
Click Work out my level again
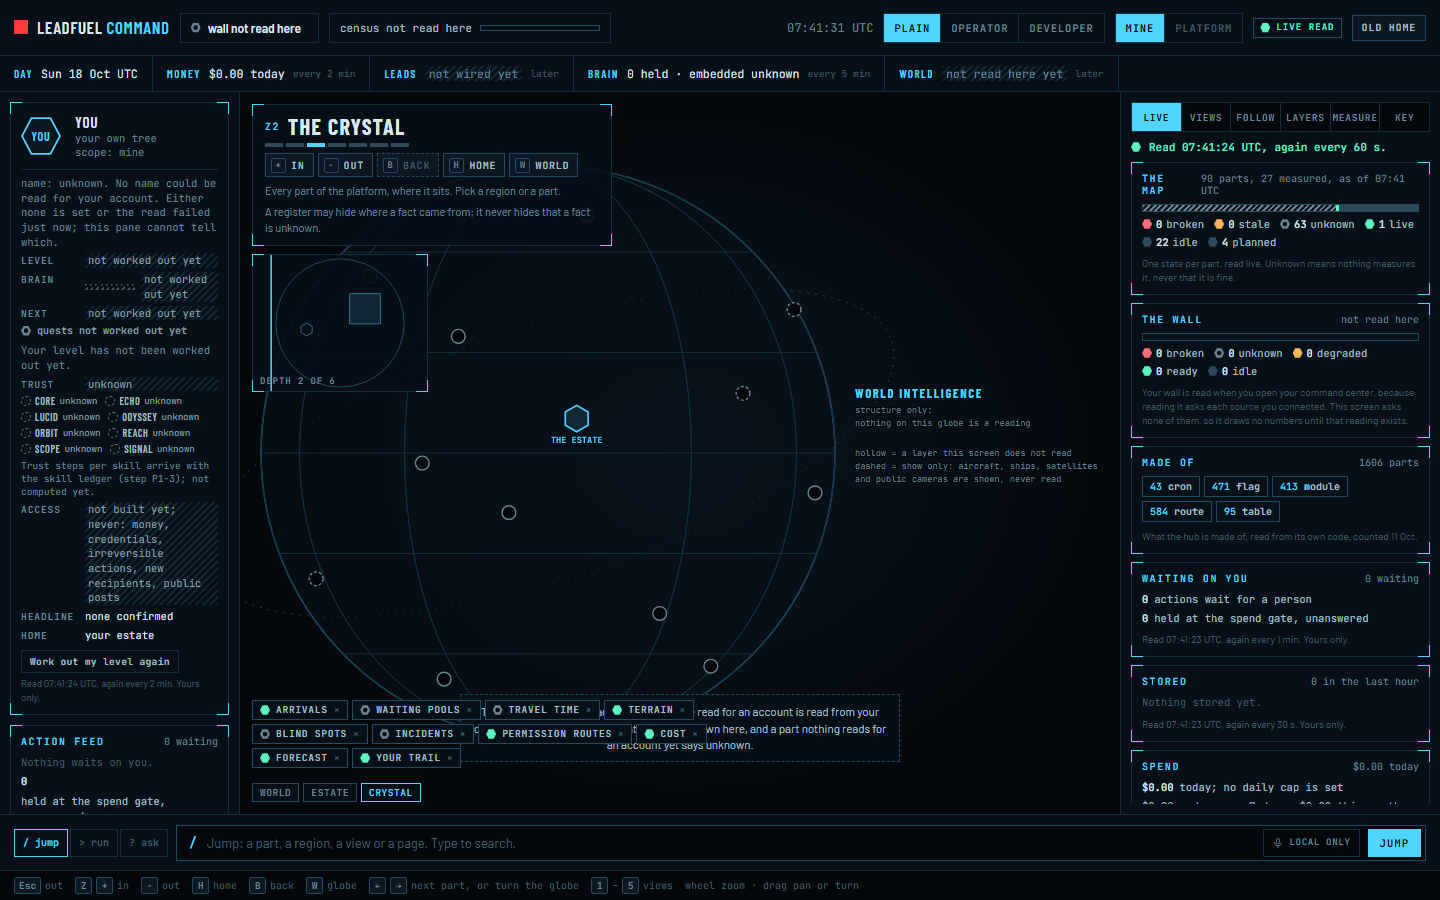(100, 662)
